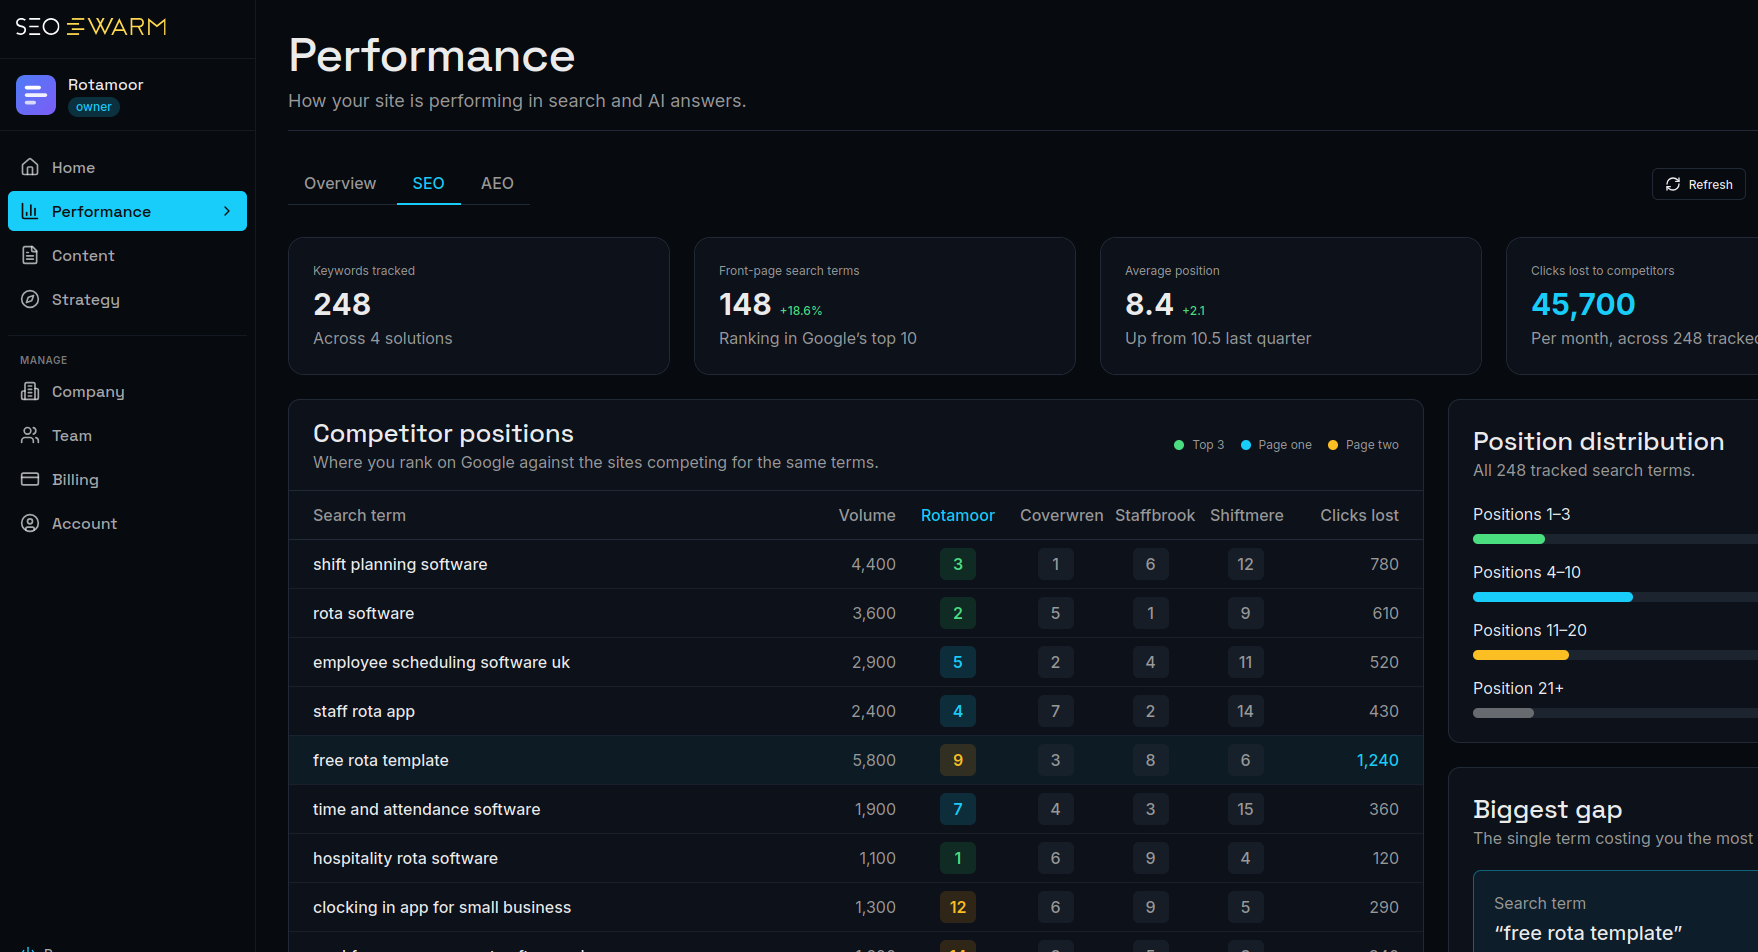Click the Clicks lost column header
Viewport: 1758px width, 952px height.
point(1359,515)
